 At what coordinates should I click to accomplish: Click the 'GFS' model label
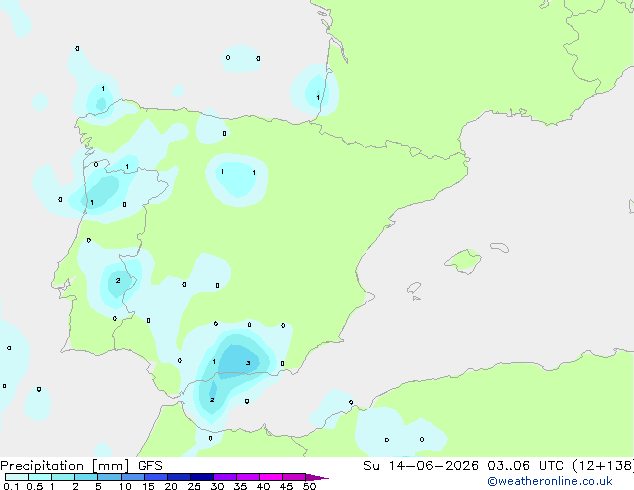[150, 466]
